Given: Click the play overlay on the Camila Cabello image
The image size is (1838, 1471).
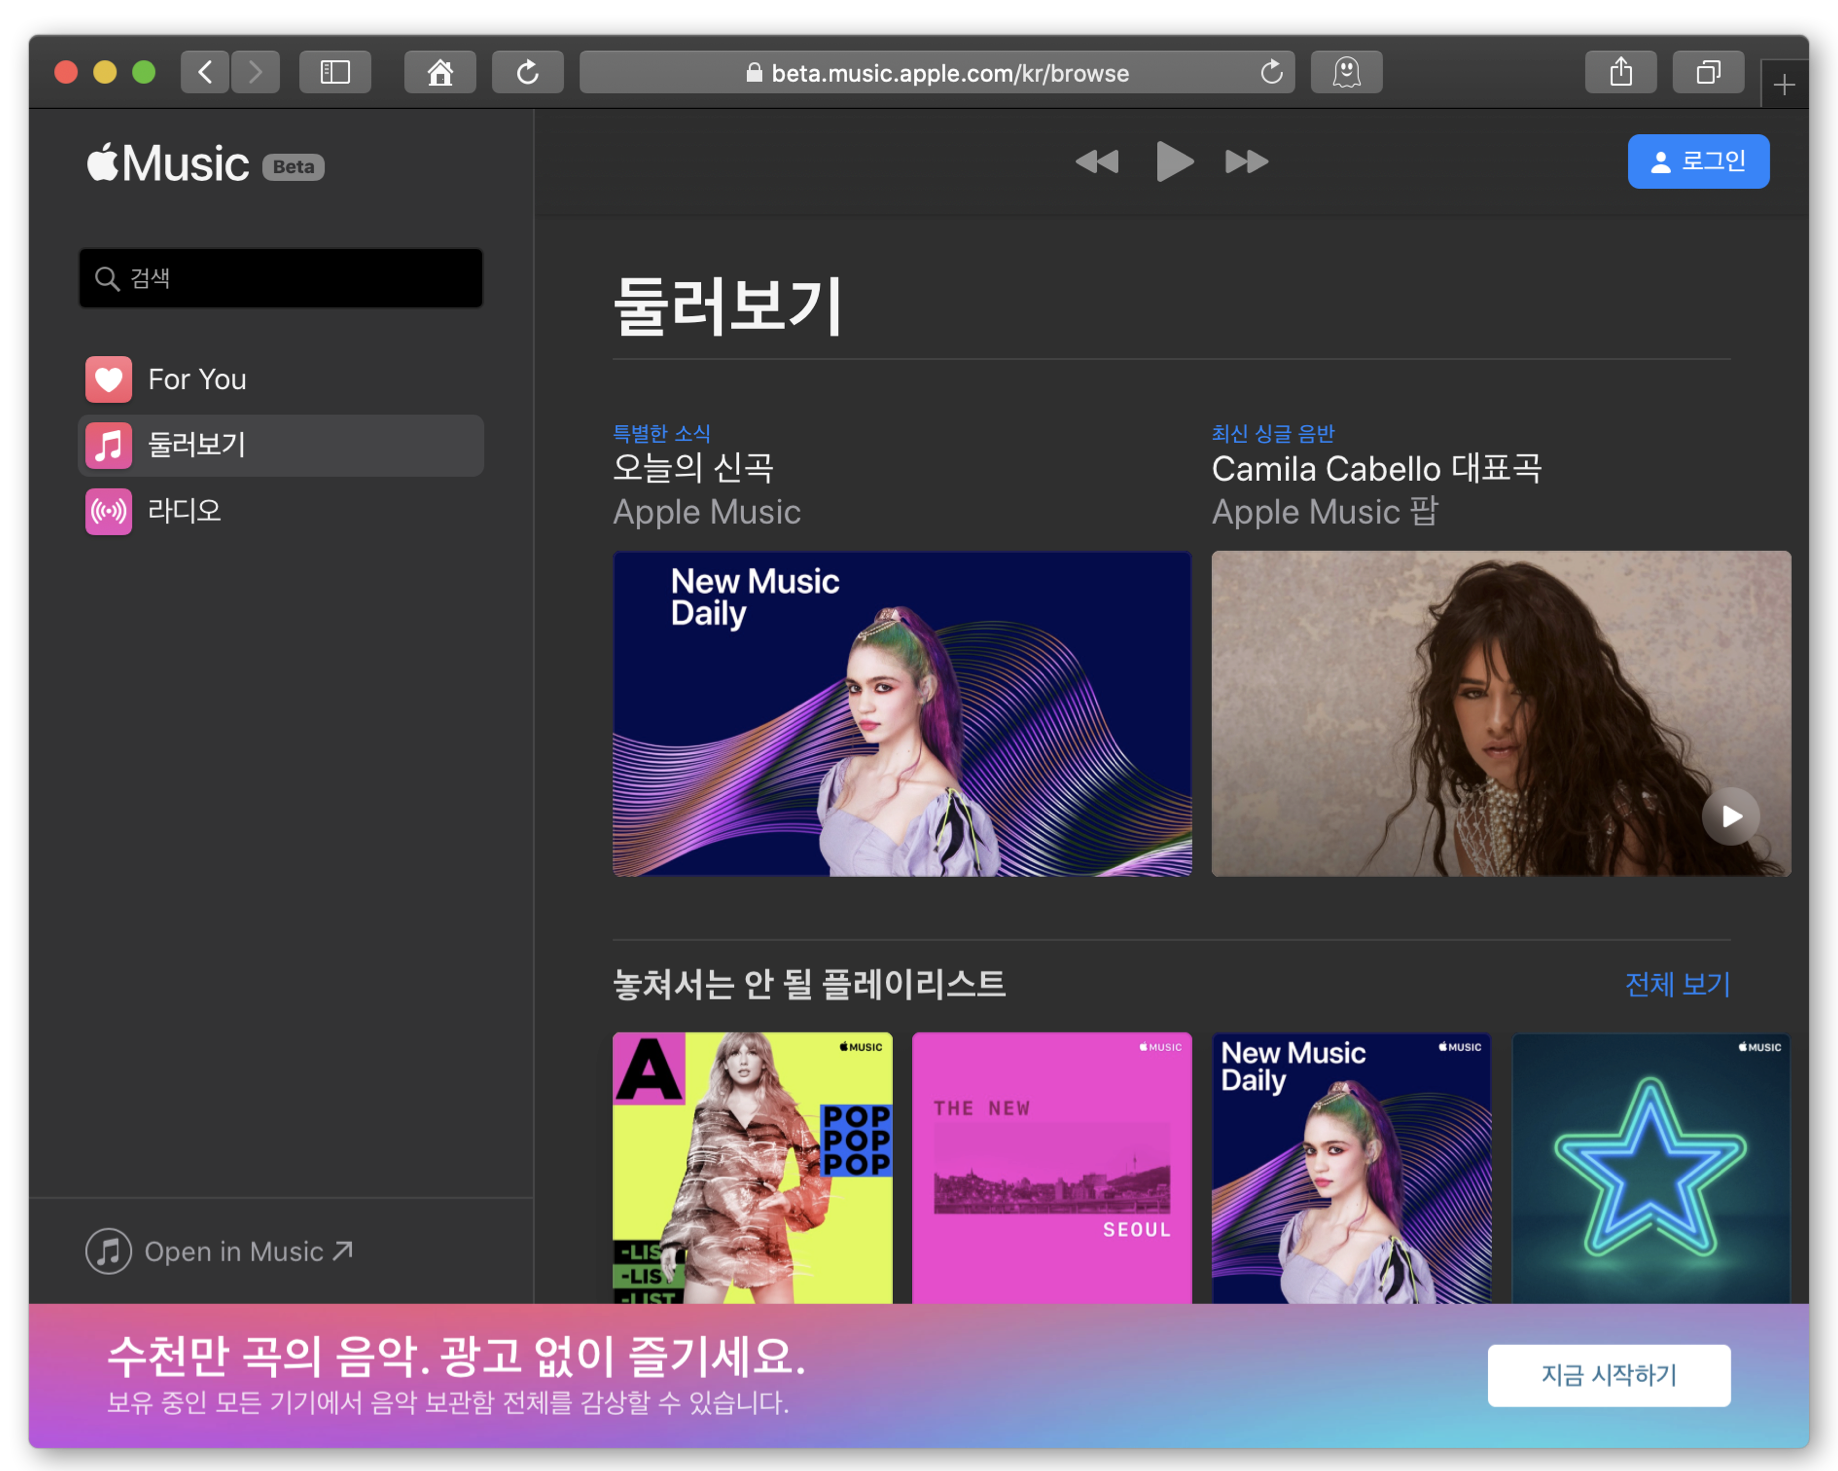Looking at the screenshot, I should (1731, 816).
